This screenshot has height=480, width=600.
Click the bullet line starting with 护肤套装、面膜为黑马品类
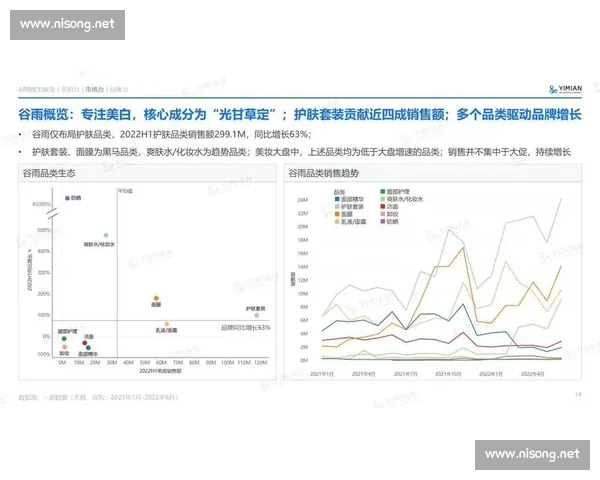(x=301, y=152)
